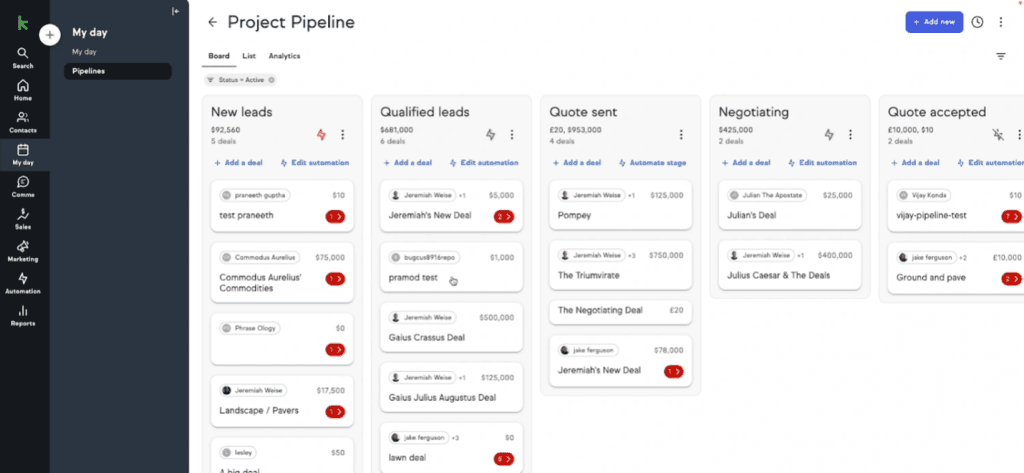Click the round plus create button
The width and height of the screenshot is (1024, 473).
pos(50,35)
